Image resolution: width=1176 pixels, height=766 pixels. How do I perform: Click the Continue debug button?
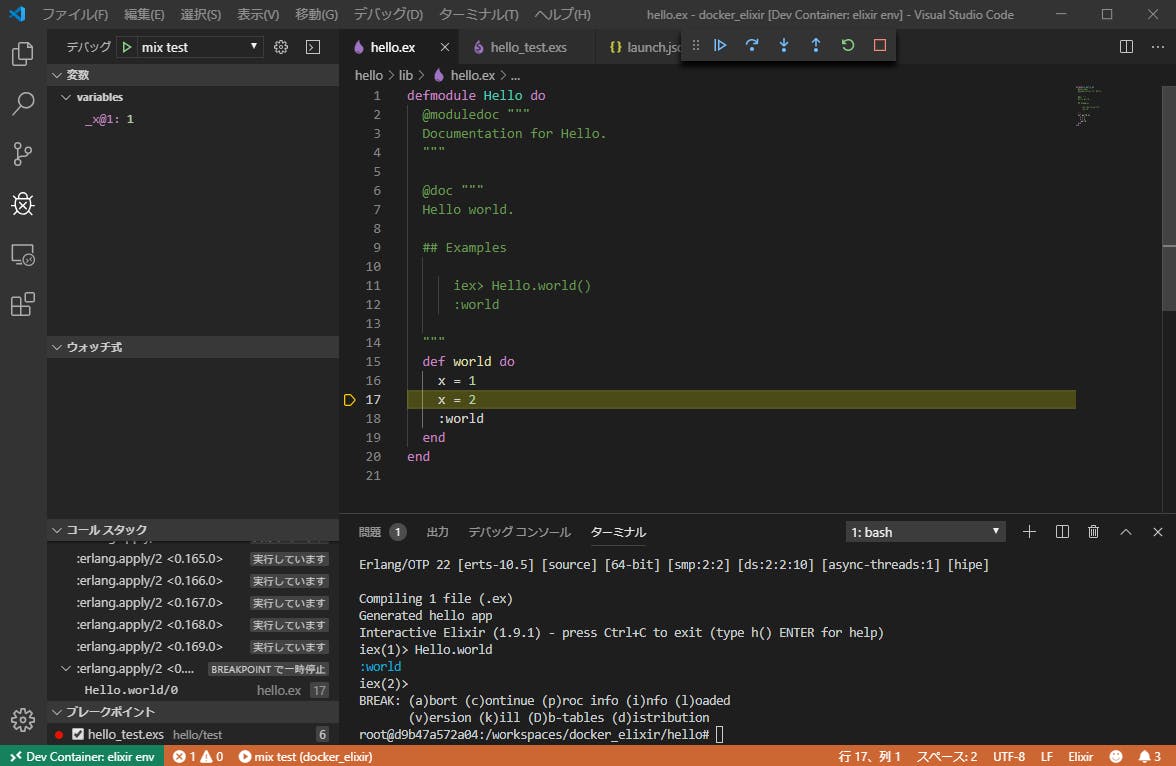pyautogui.click(x=720, y=45)
